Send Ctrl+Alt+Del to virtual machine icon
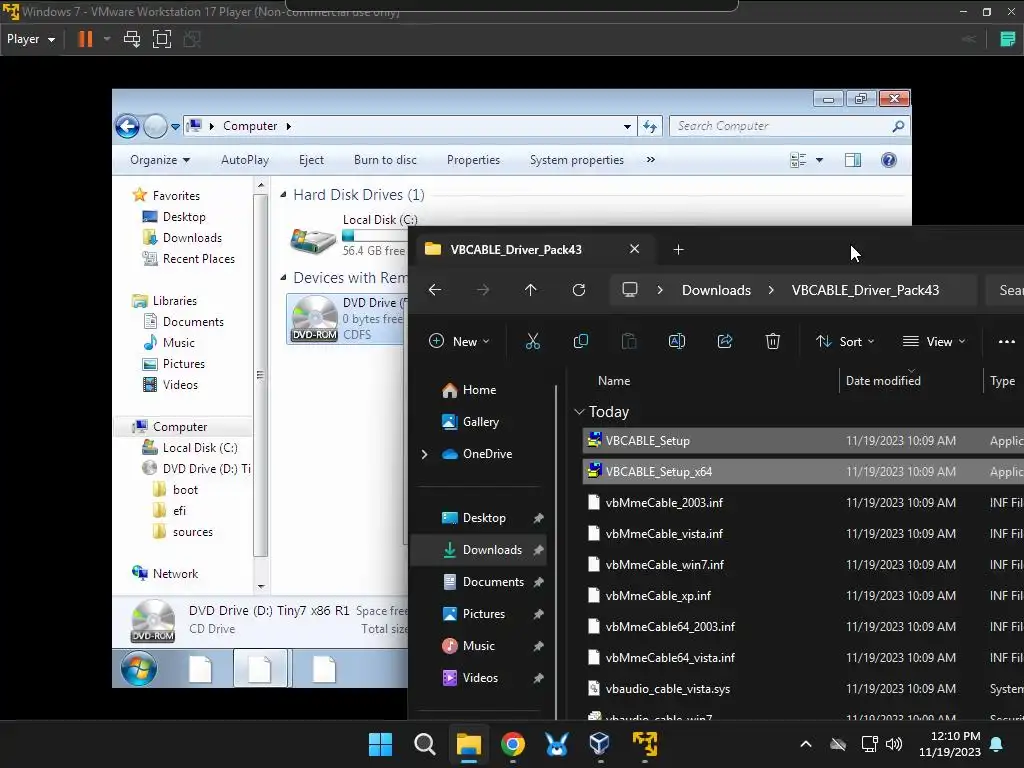 click(132, 39)
